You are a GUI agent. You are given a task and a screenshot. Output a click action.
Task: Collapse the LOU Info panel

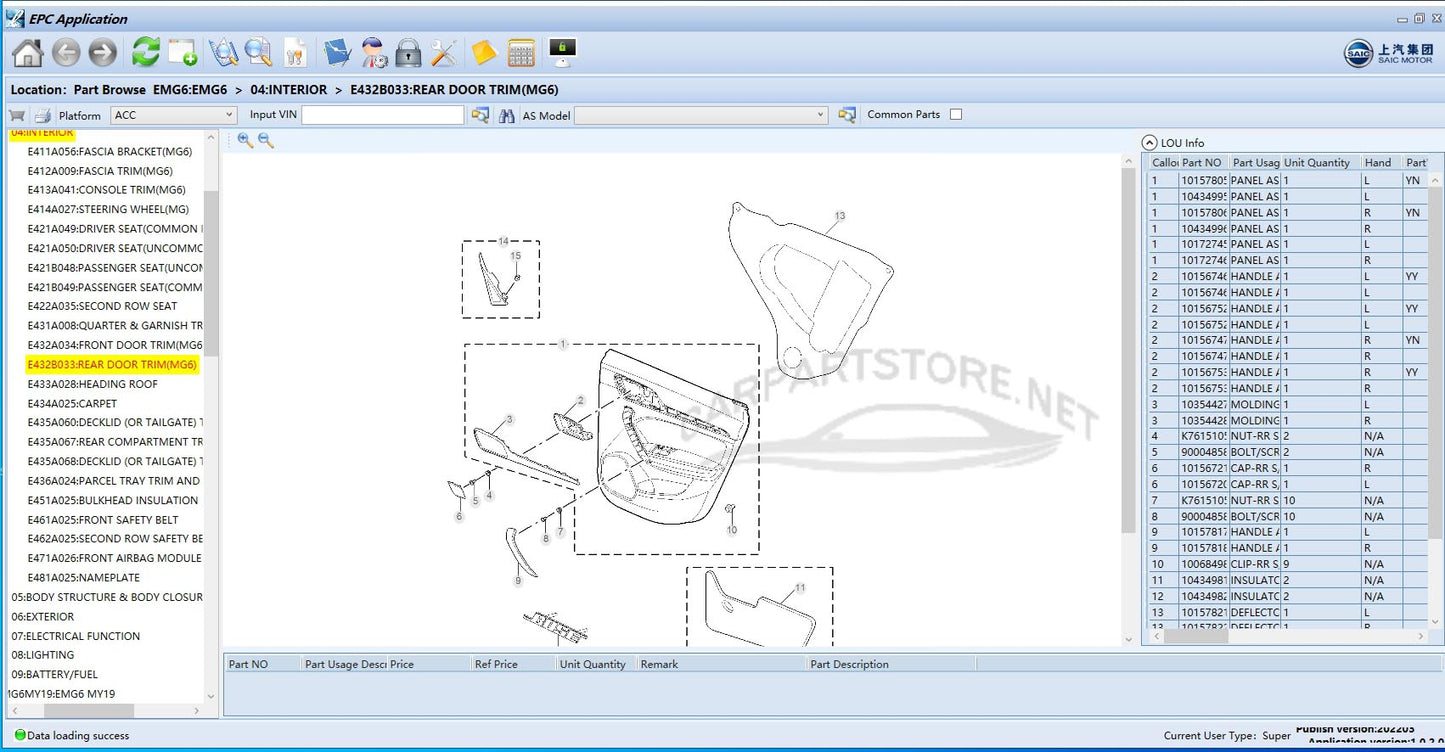tap(1150, 143)
